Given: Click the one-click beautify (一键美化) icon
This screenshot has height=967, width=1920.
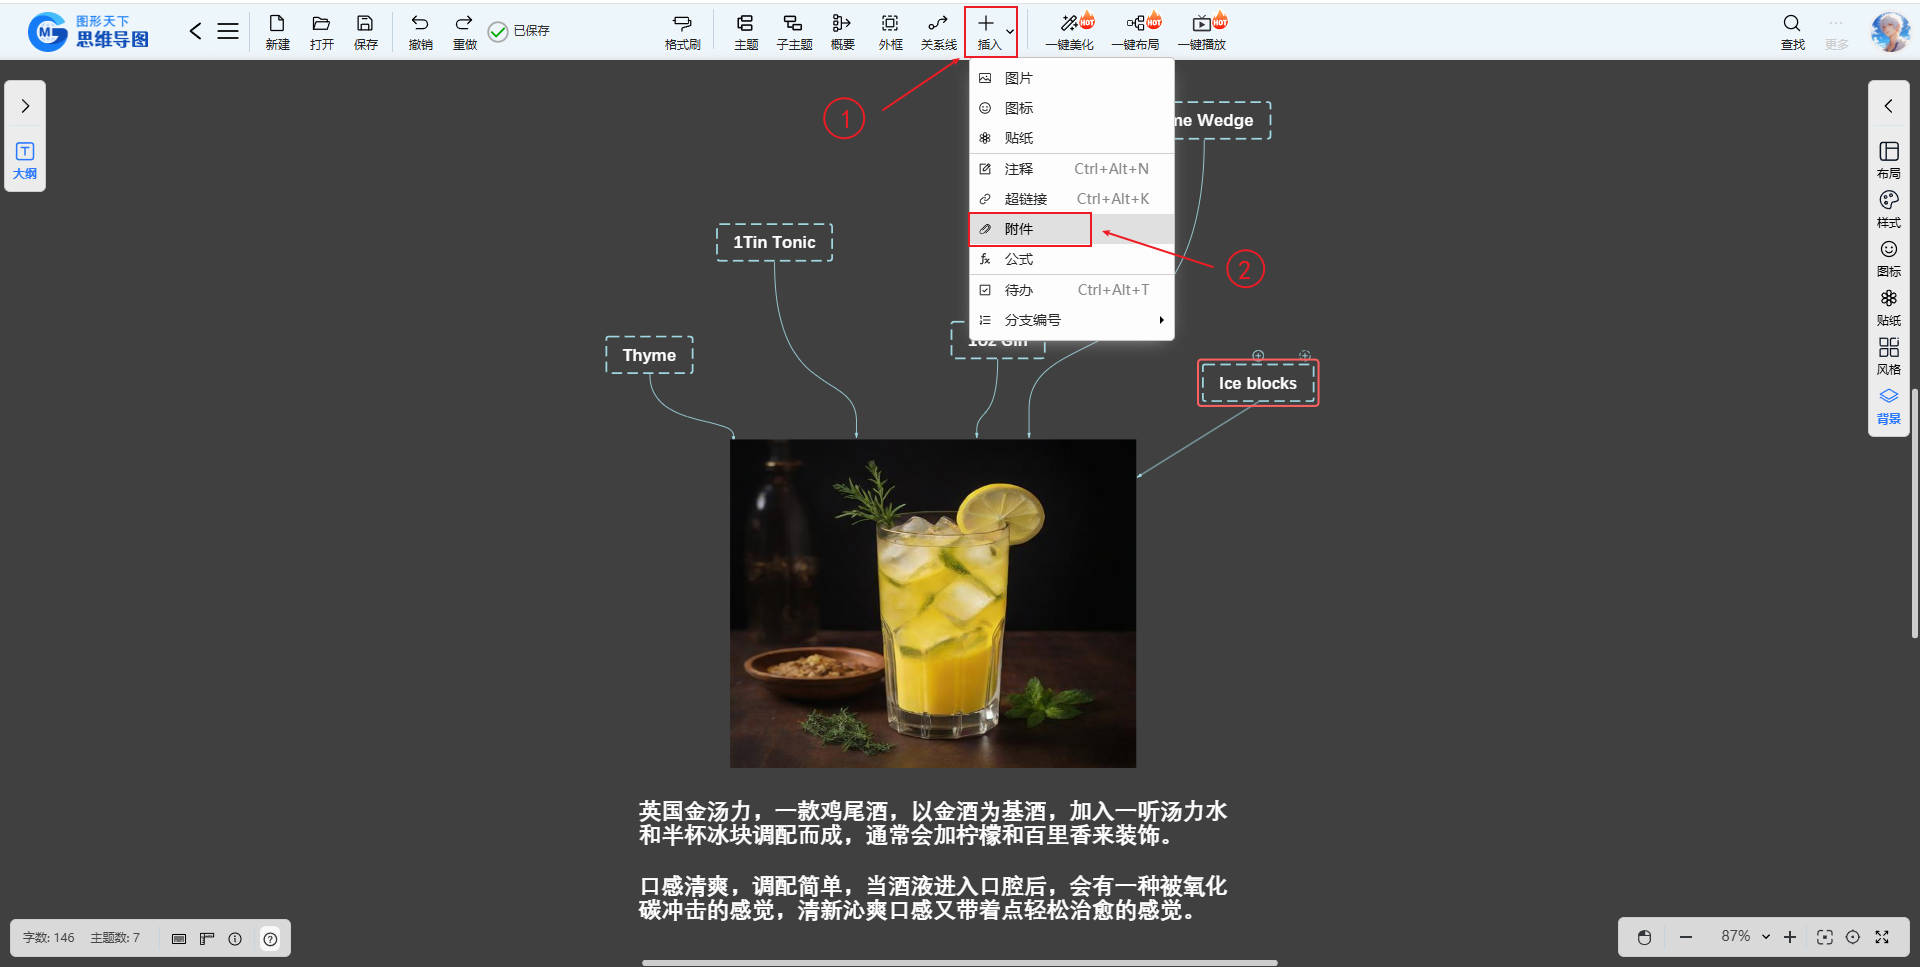Looking at the screenshot, I should tap(1069, 31).
